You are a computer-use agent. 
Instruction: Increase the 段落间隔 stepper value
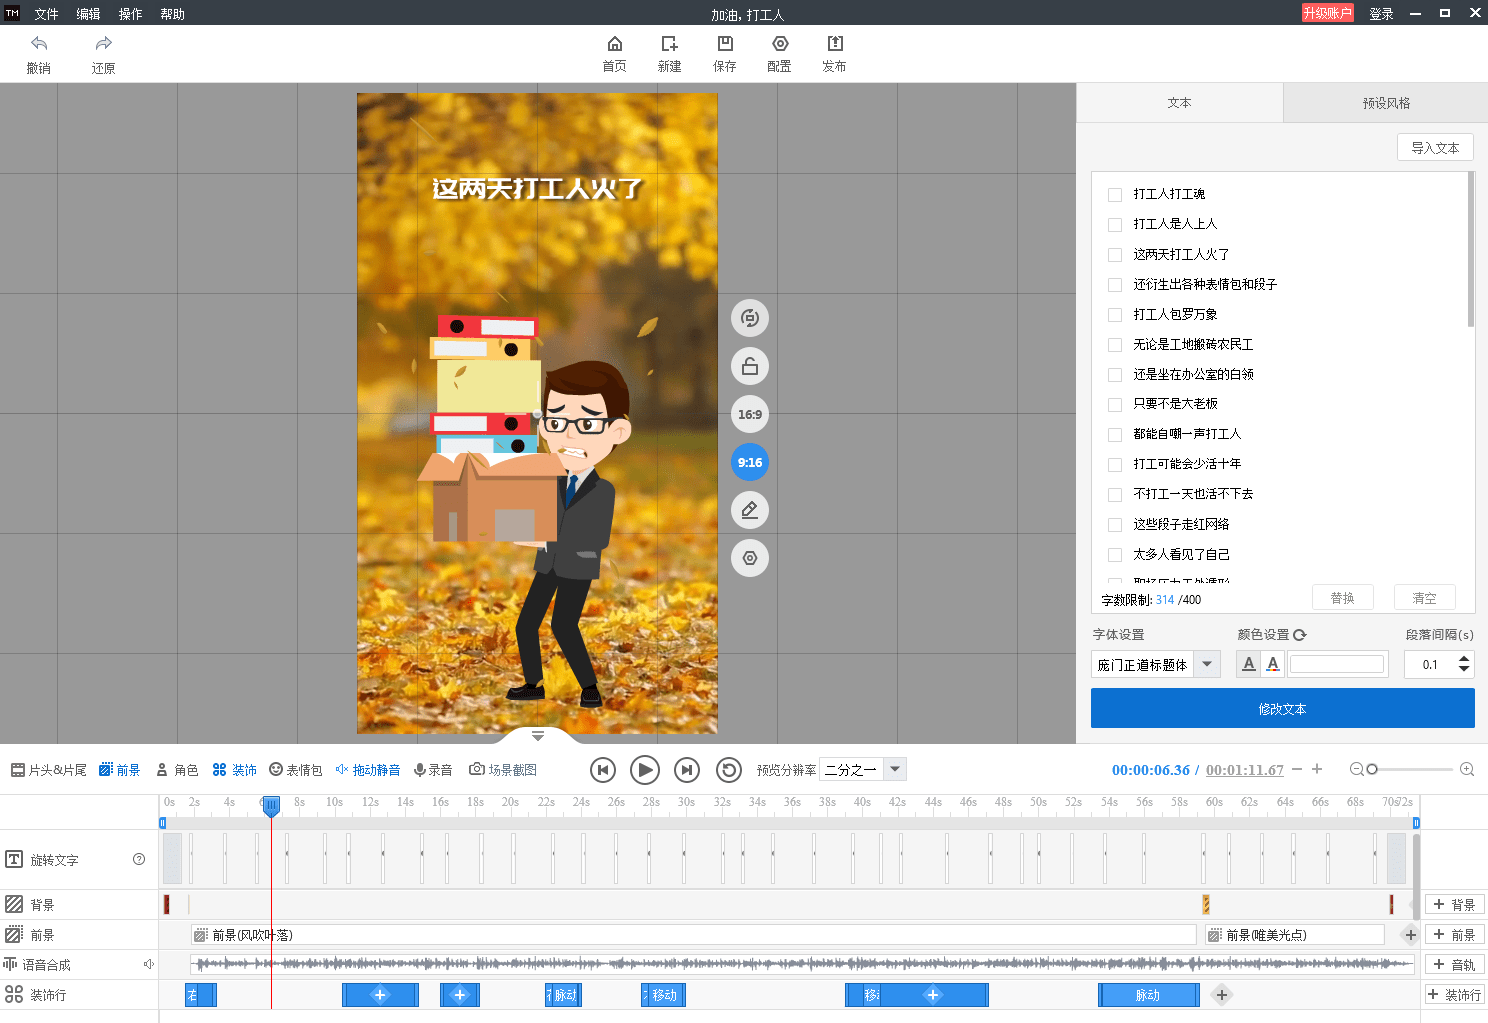1464,658
